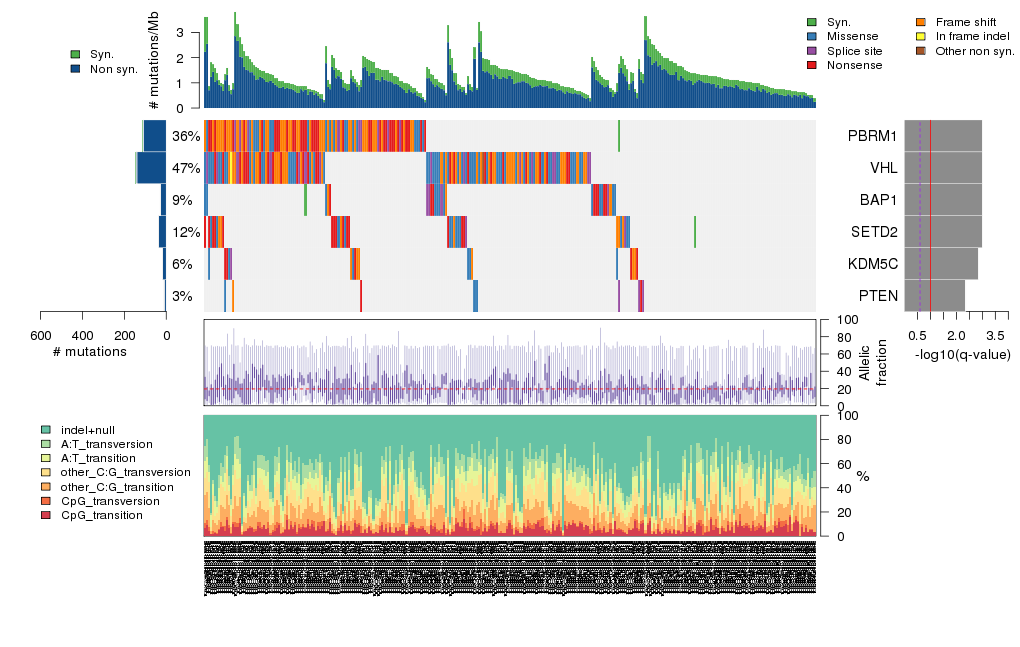Pick the Nonsense red legend swatch

coord(812,65)
